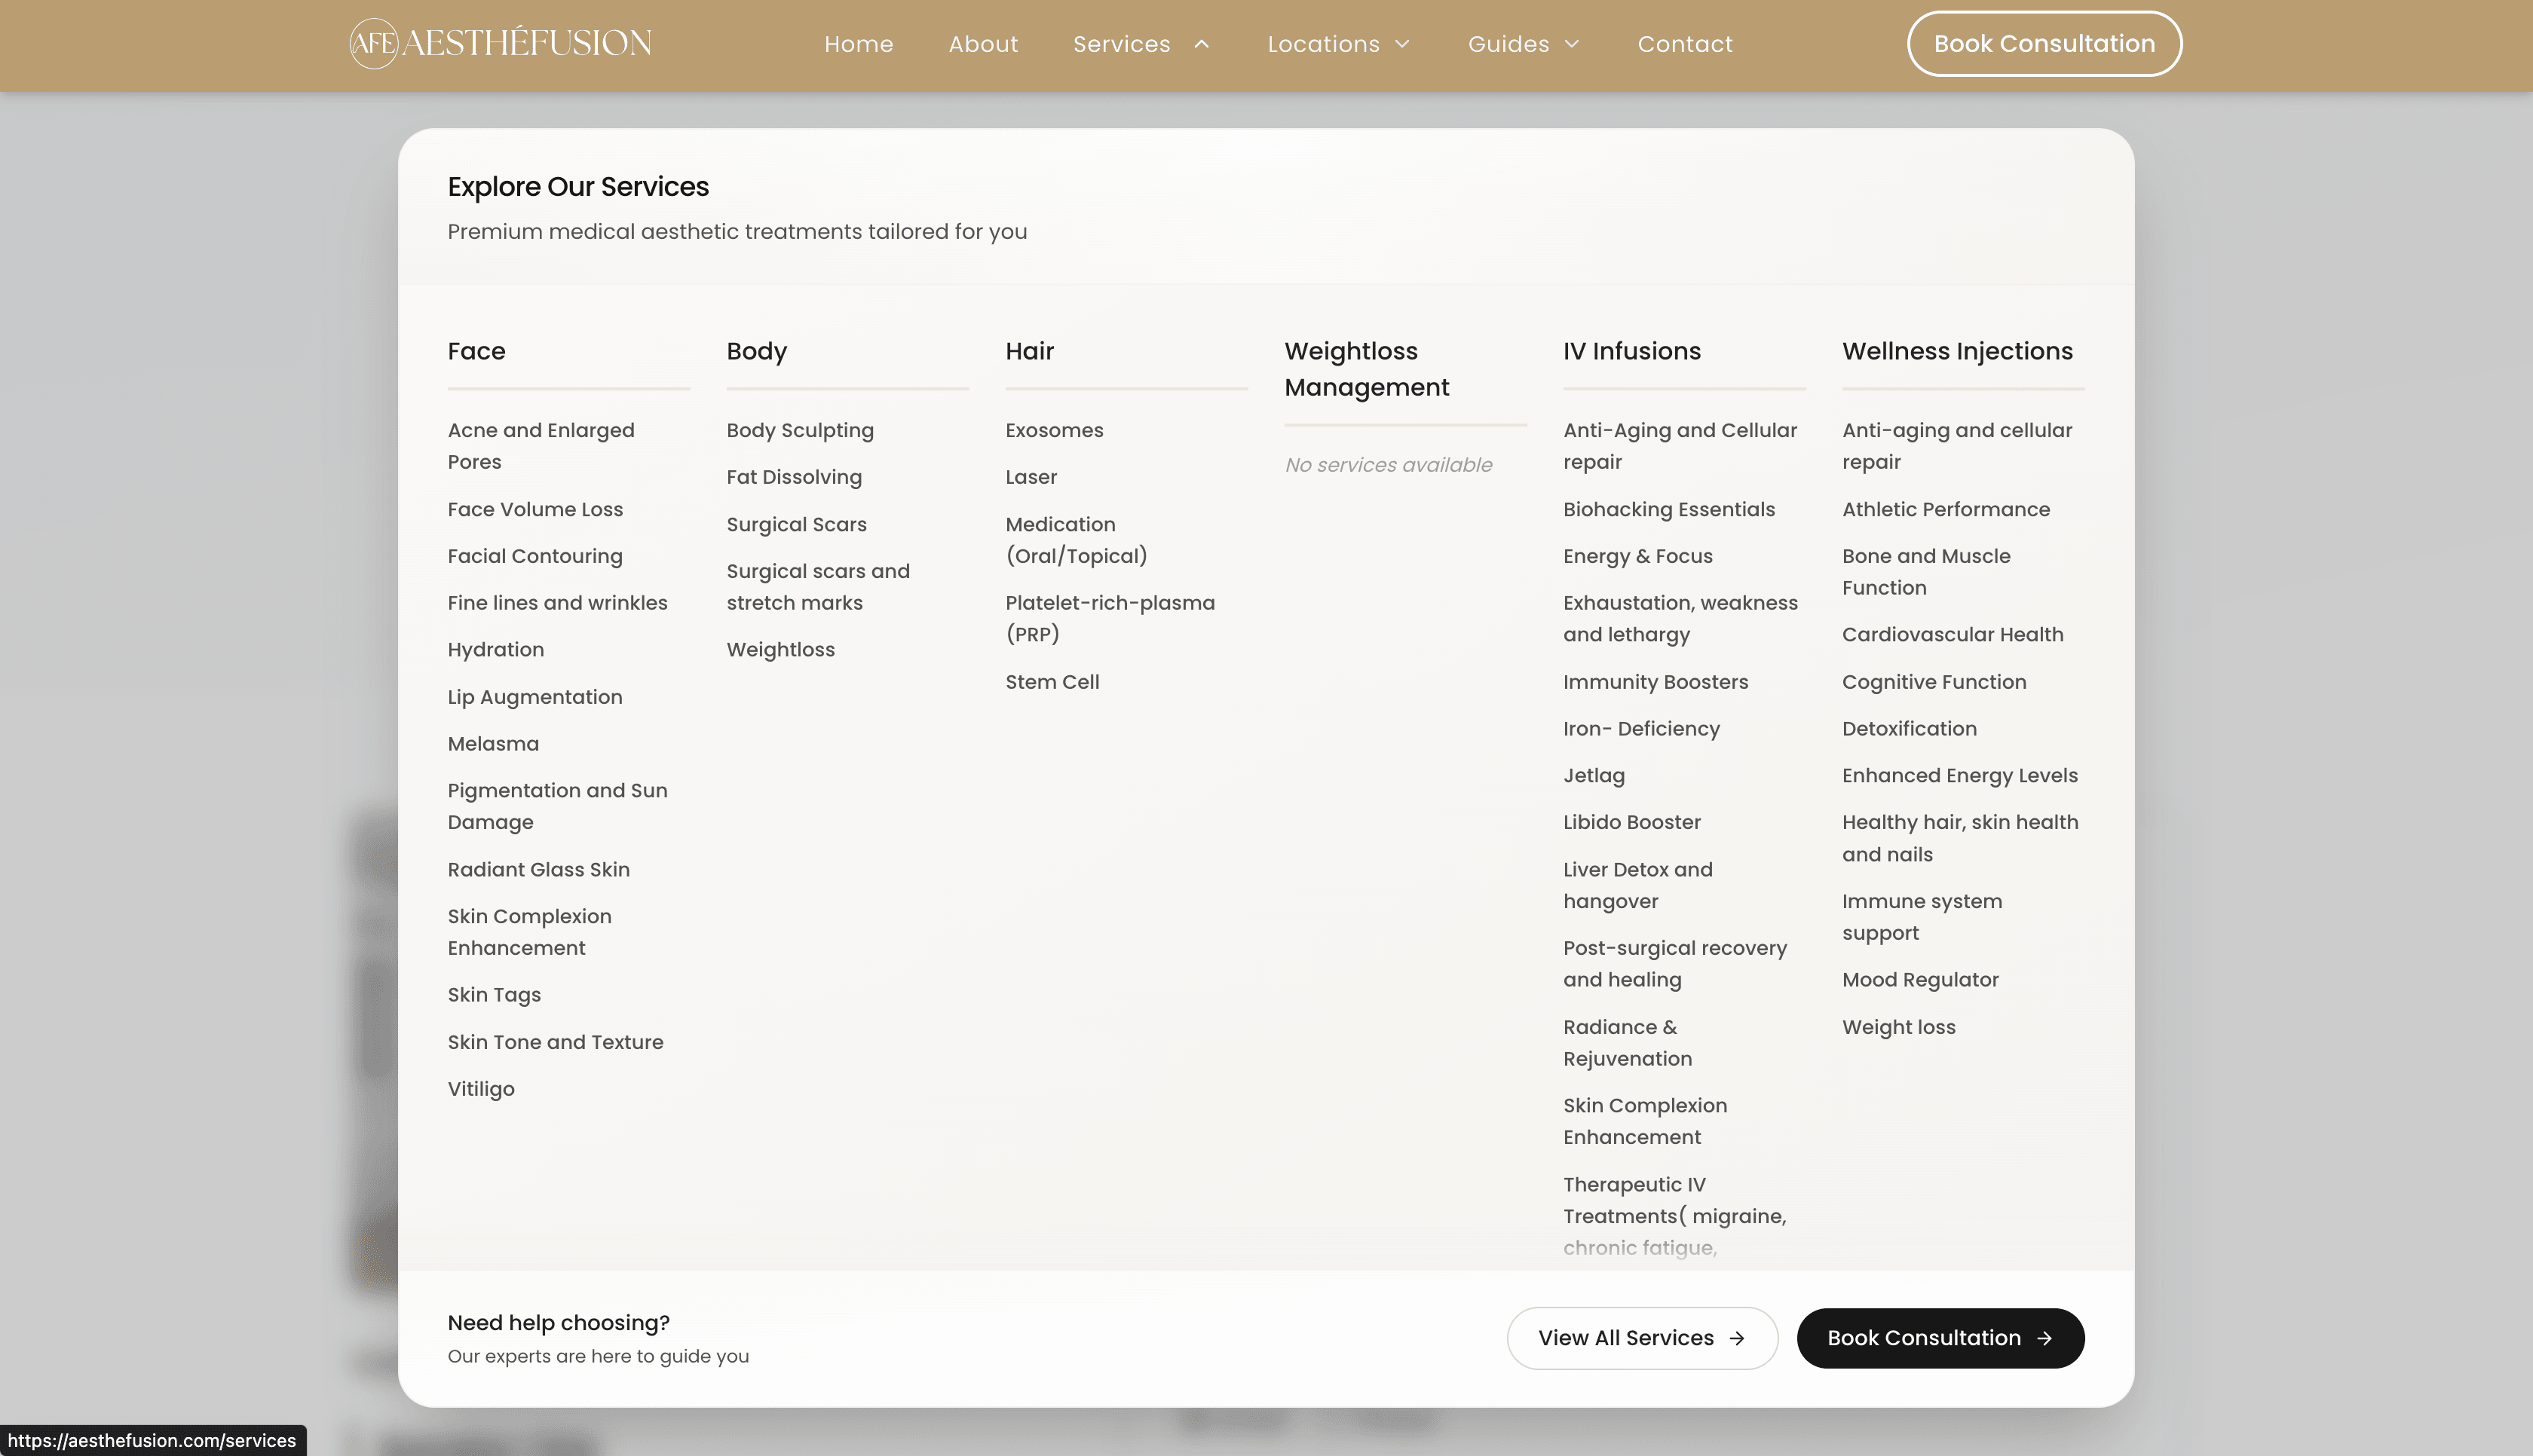Open Mood Regulator link
2533x1456 pixels.
pos(1920,980)
